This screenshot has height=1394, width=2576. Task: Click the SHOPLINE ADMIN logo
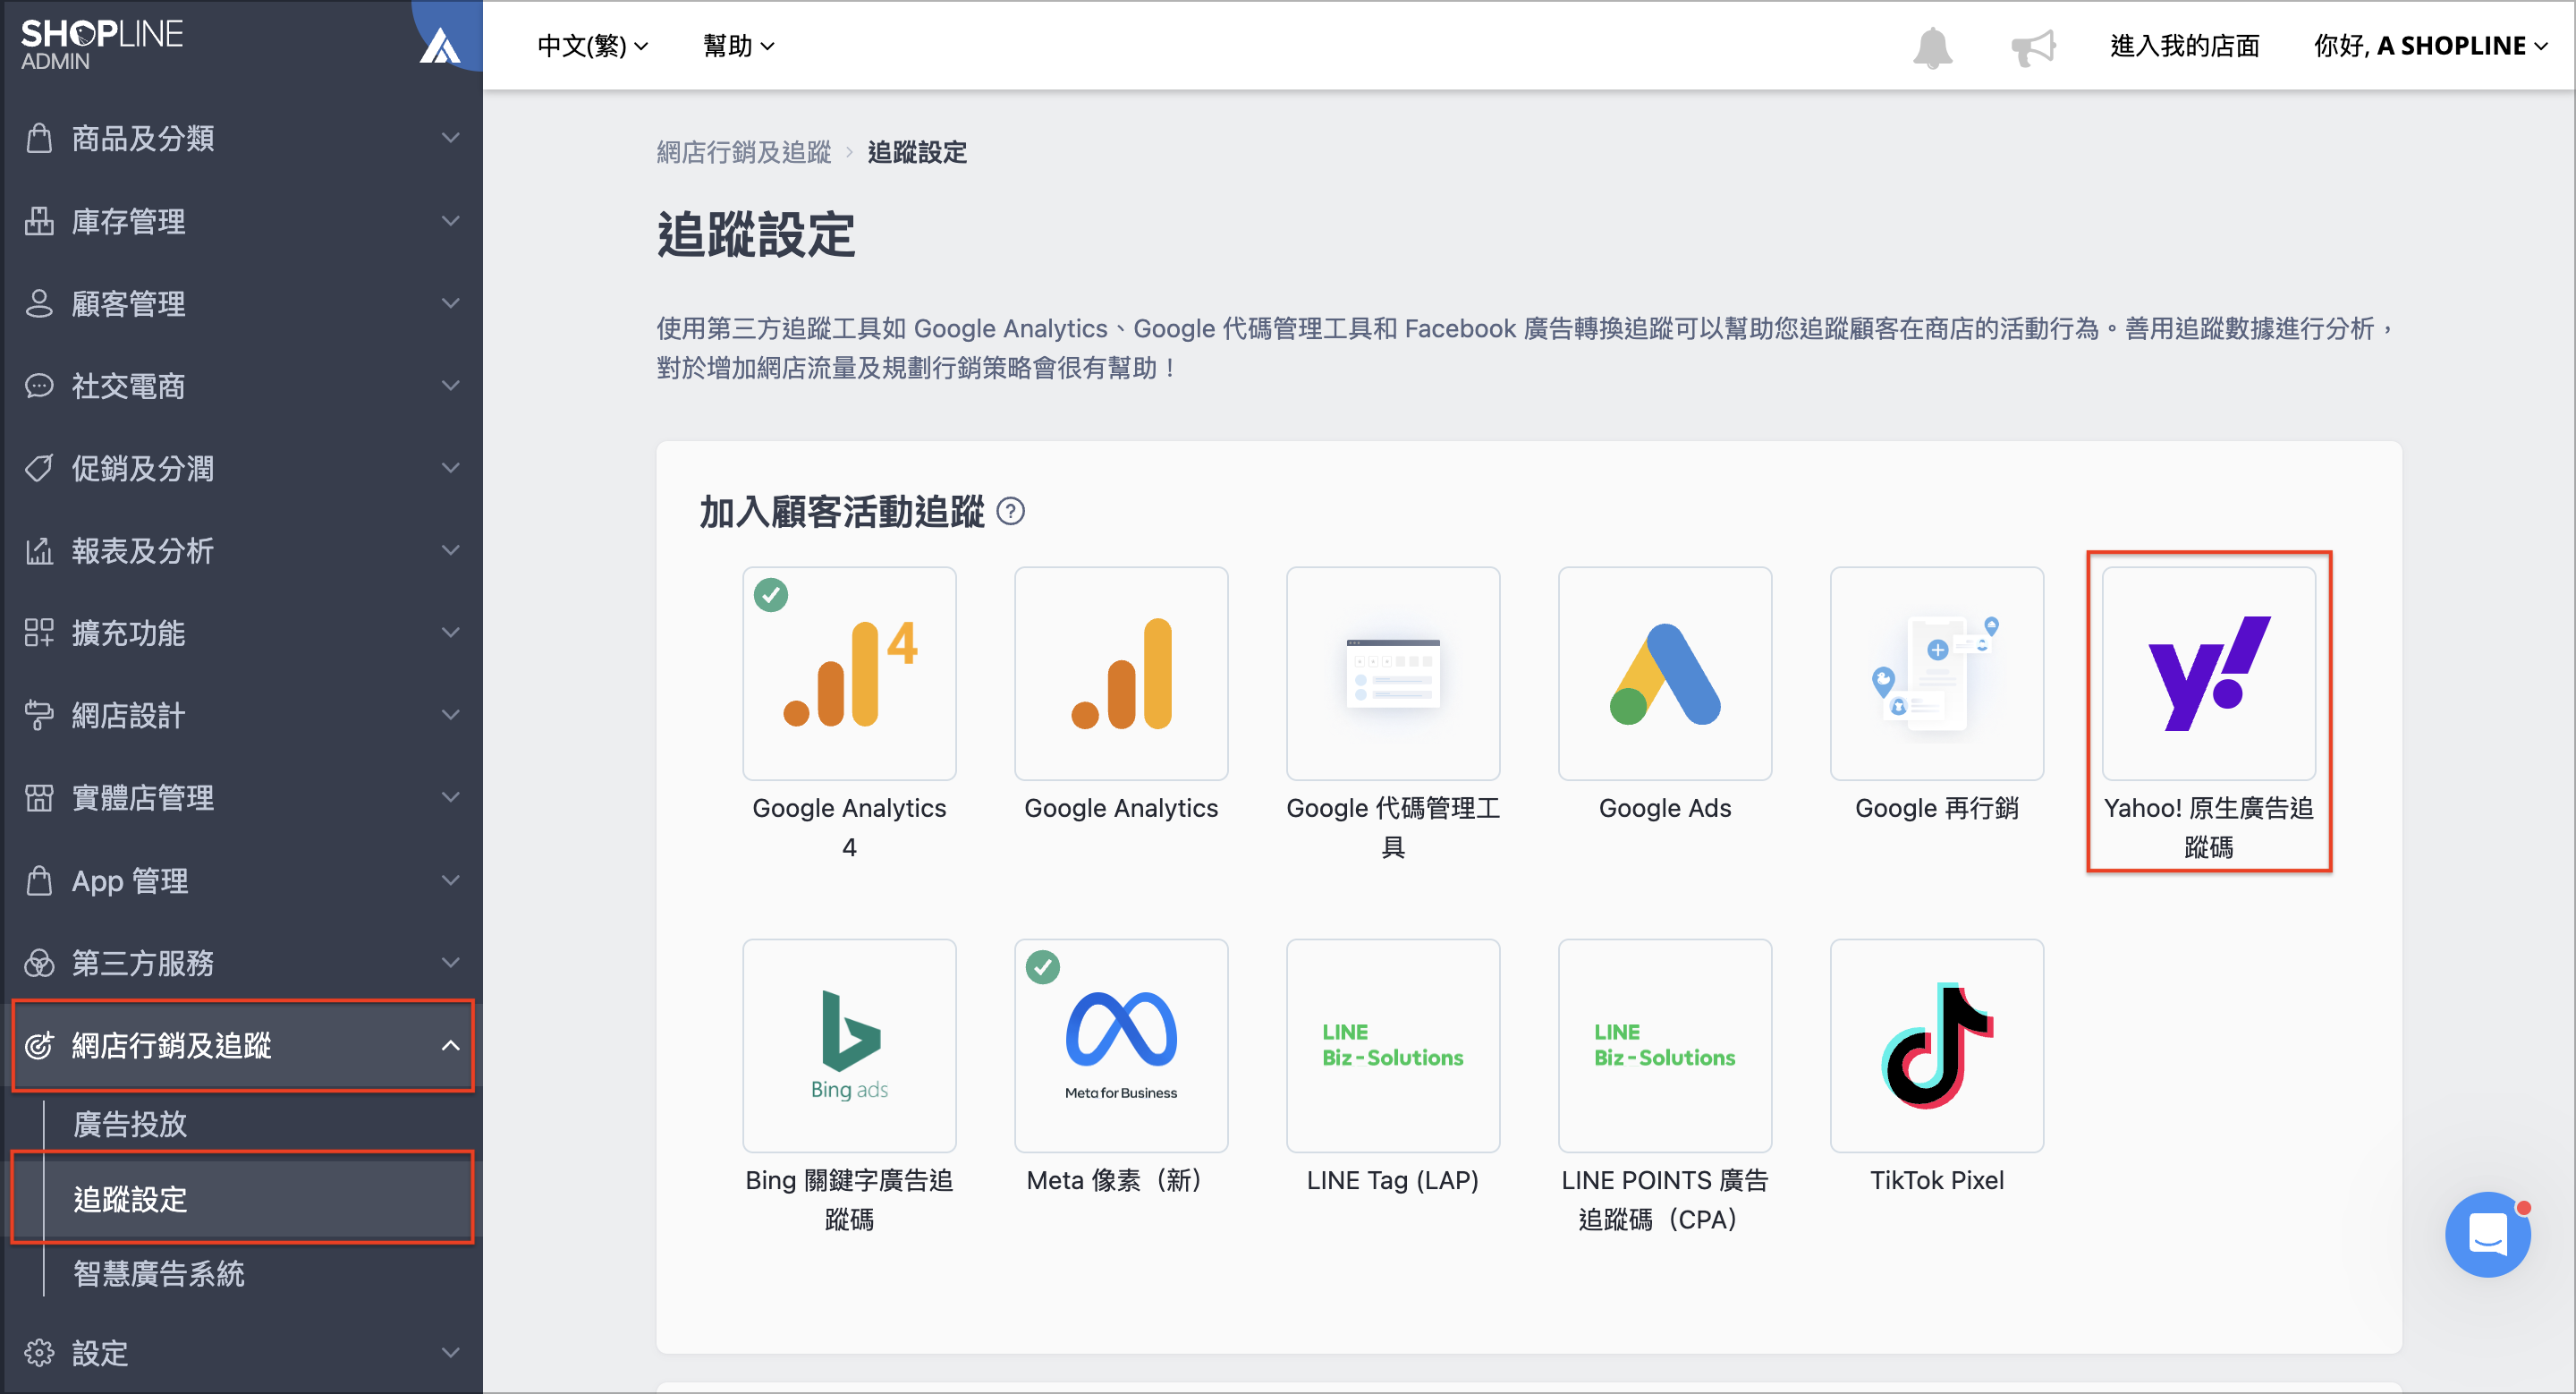[x=101, y=45]
